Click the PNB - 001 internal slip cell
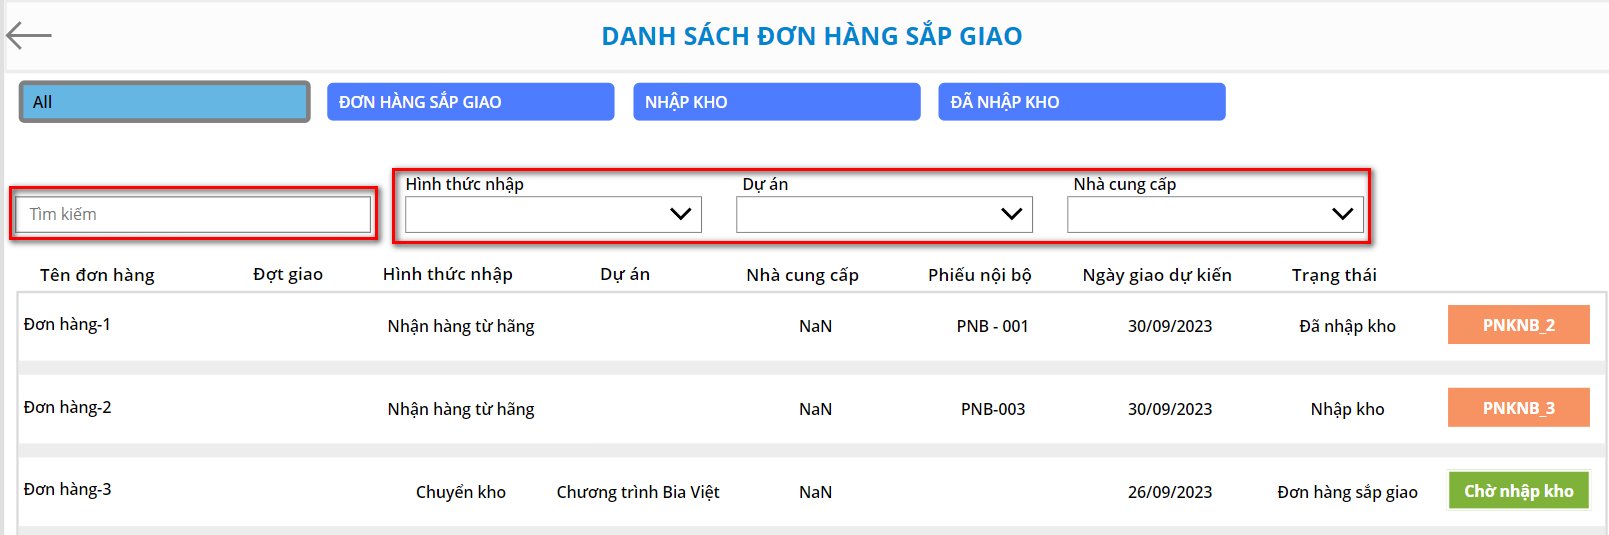1609x535 pixels. [992, 326]
